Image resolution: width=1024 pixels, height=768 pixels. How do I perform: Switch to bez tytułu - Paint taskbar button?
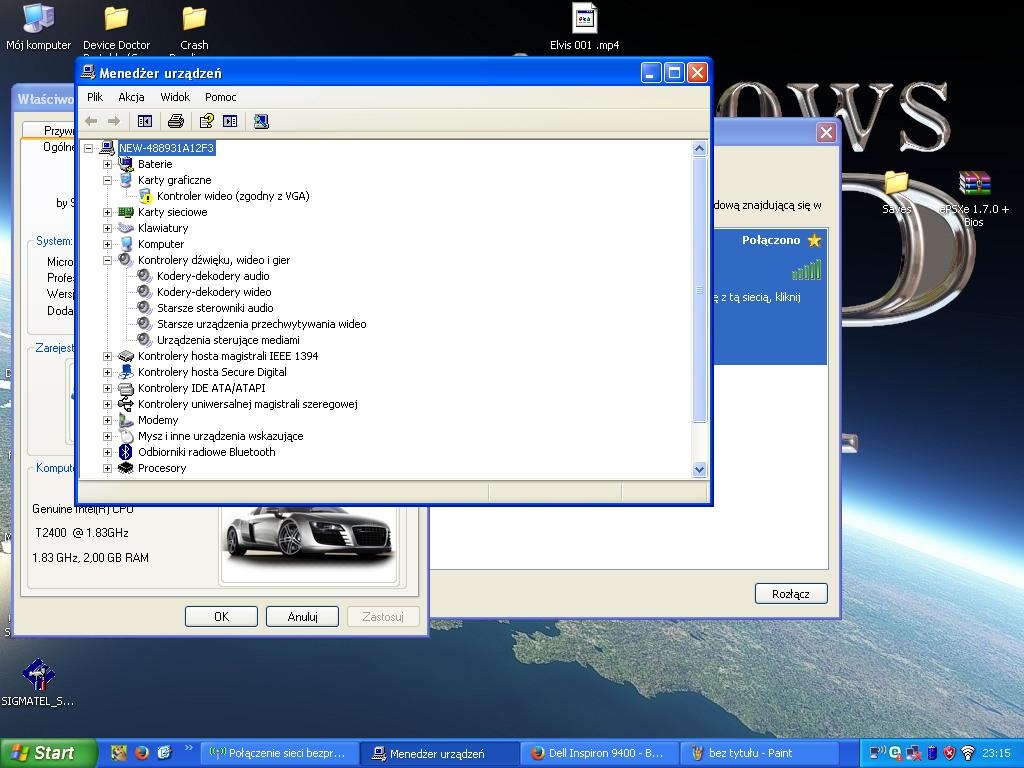tap(760, 754)
